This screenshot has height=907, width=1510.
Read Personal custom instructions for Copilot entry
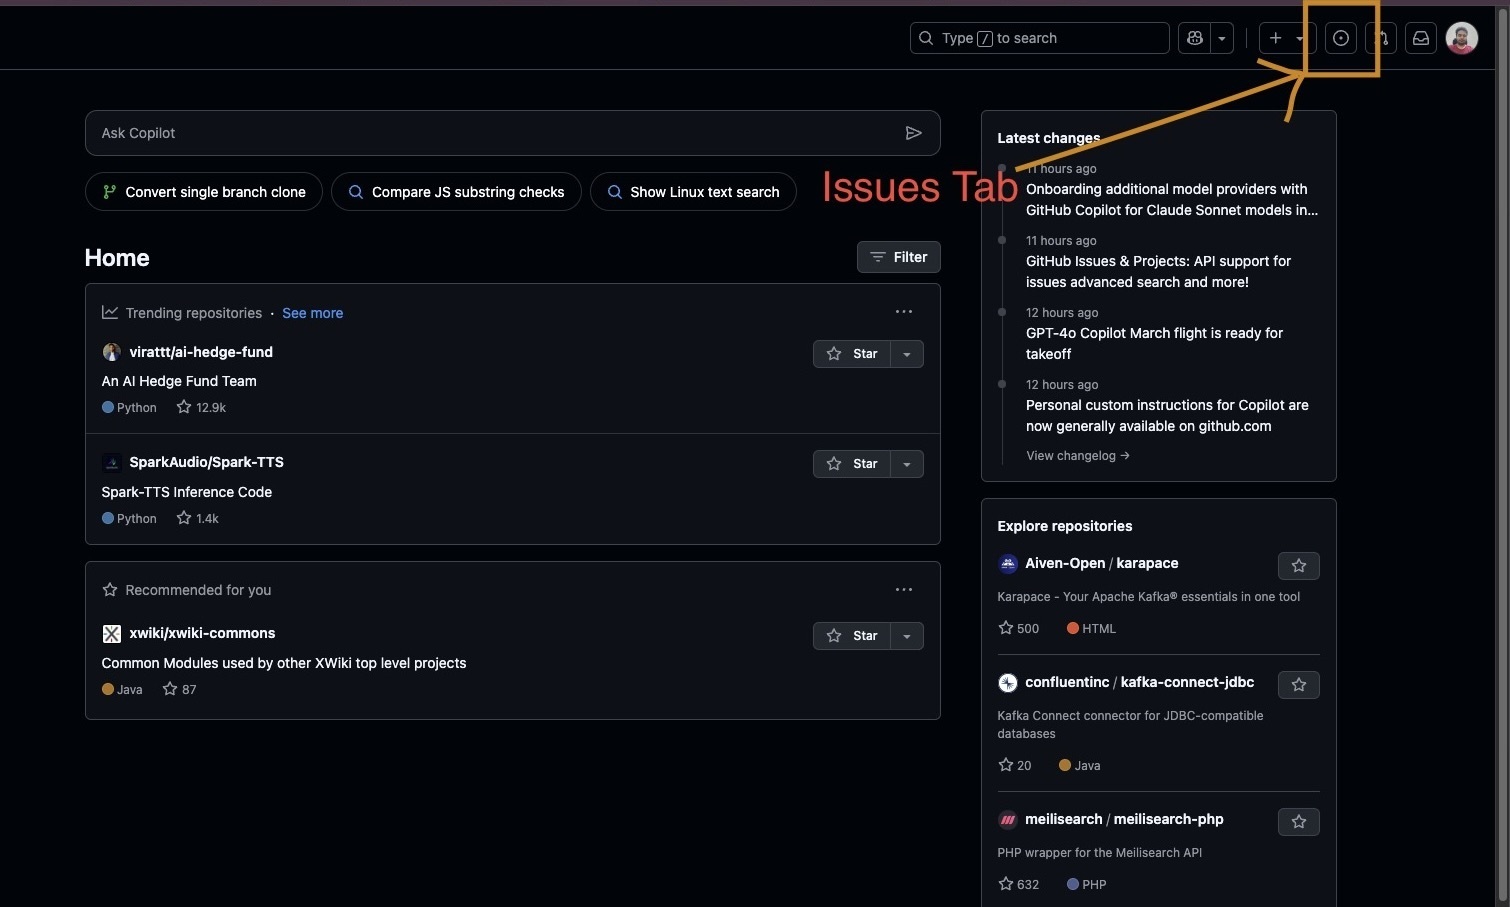1167,415
